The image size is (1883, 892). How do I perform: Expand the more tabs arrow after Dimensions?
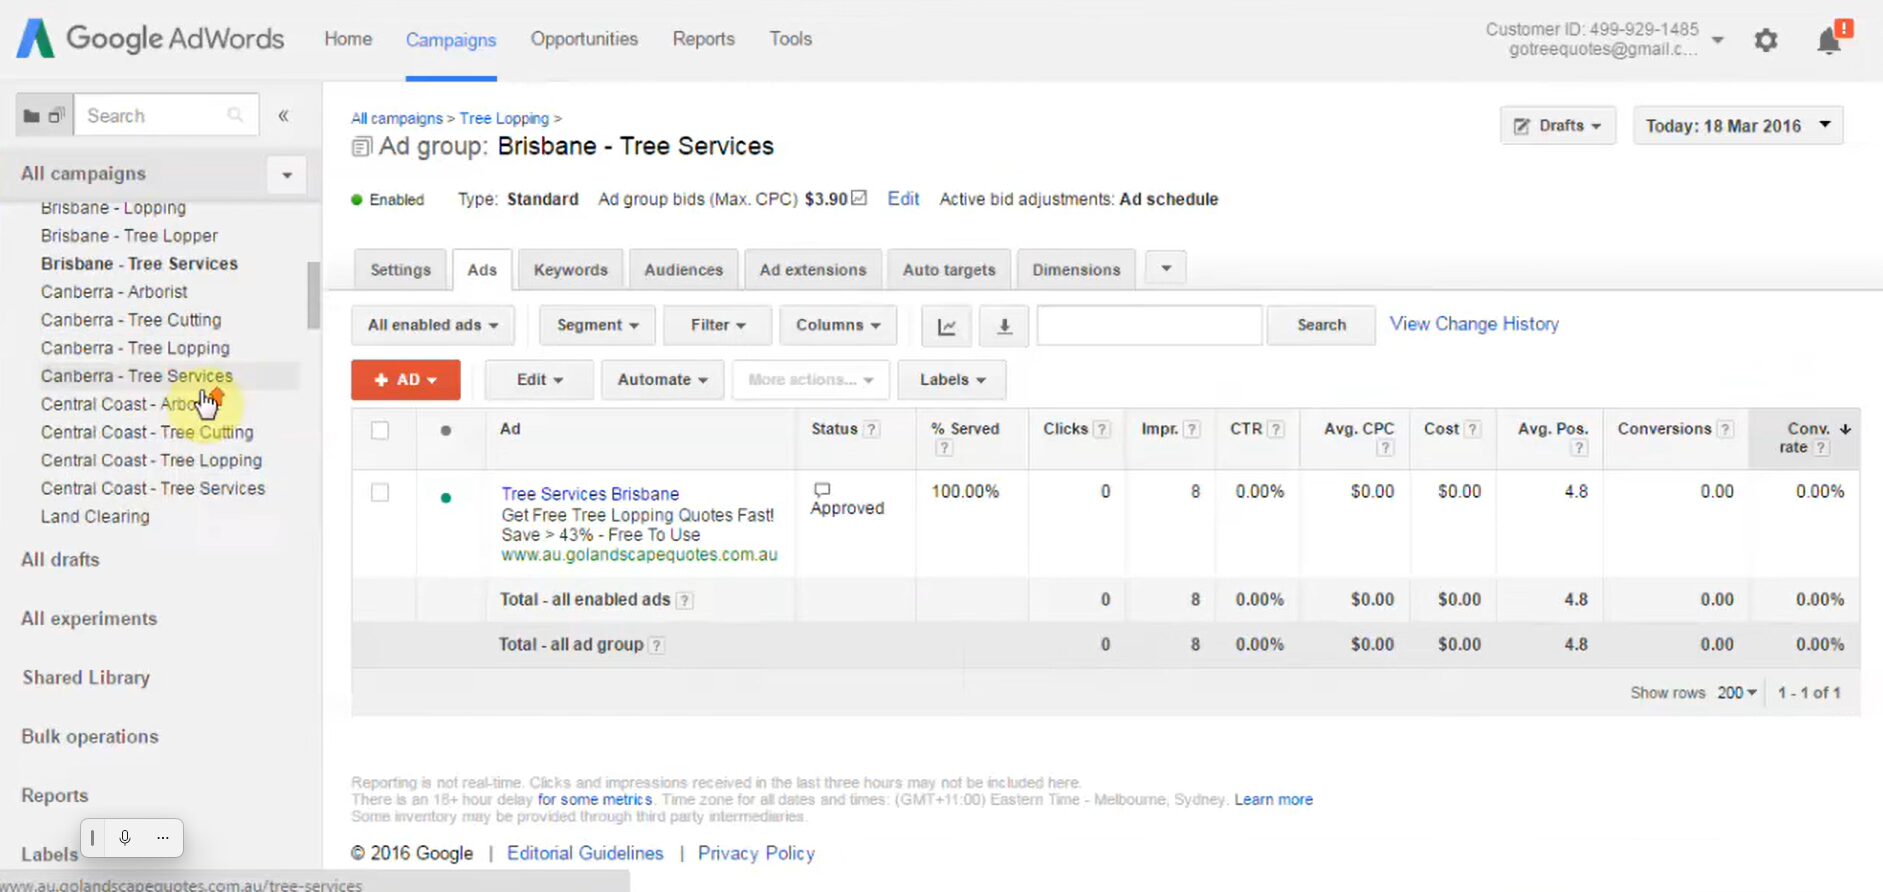[x=1166, y=268]
